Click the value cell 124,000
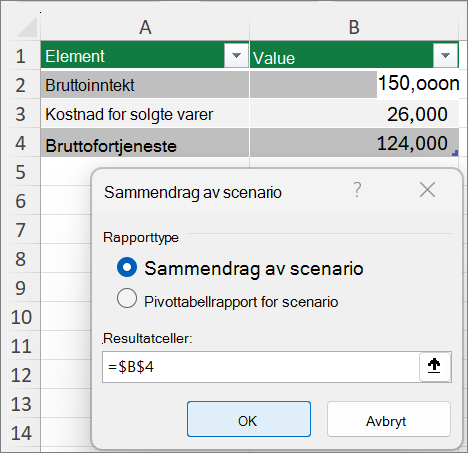This screenshot has height=453, width=468. (354, 143)
